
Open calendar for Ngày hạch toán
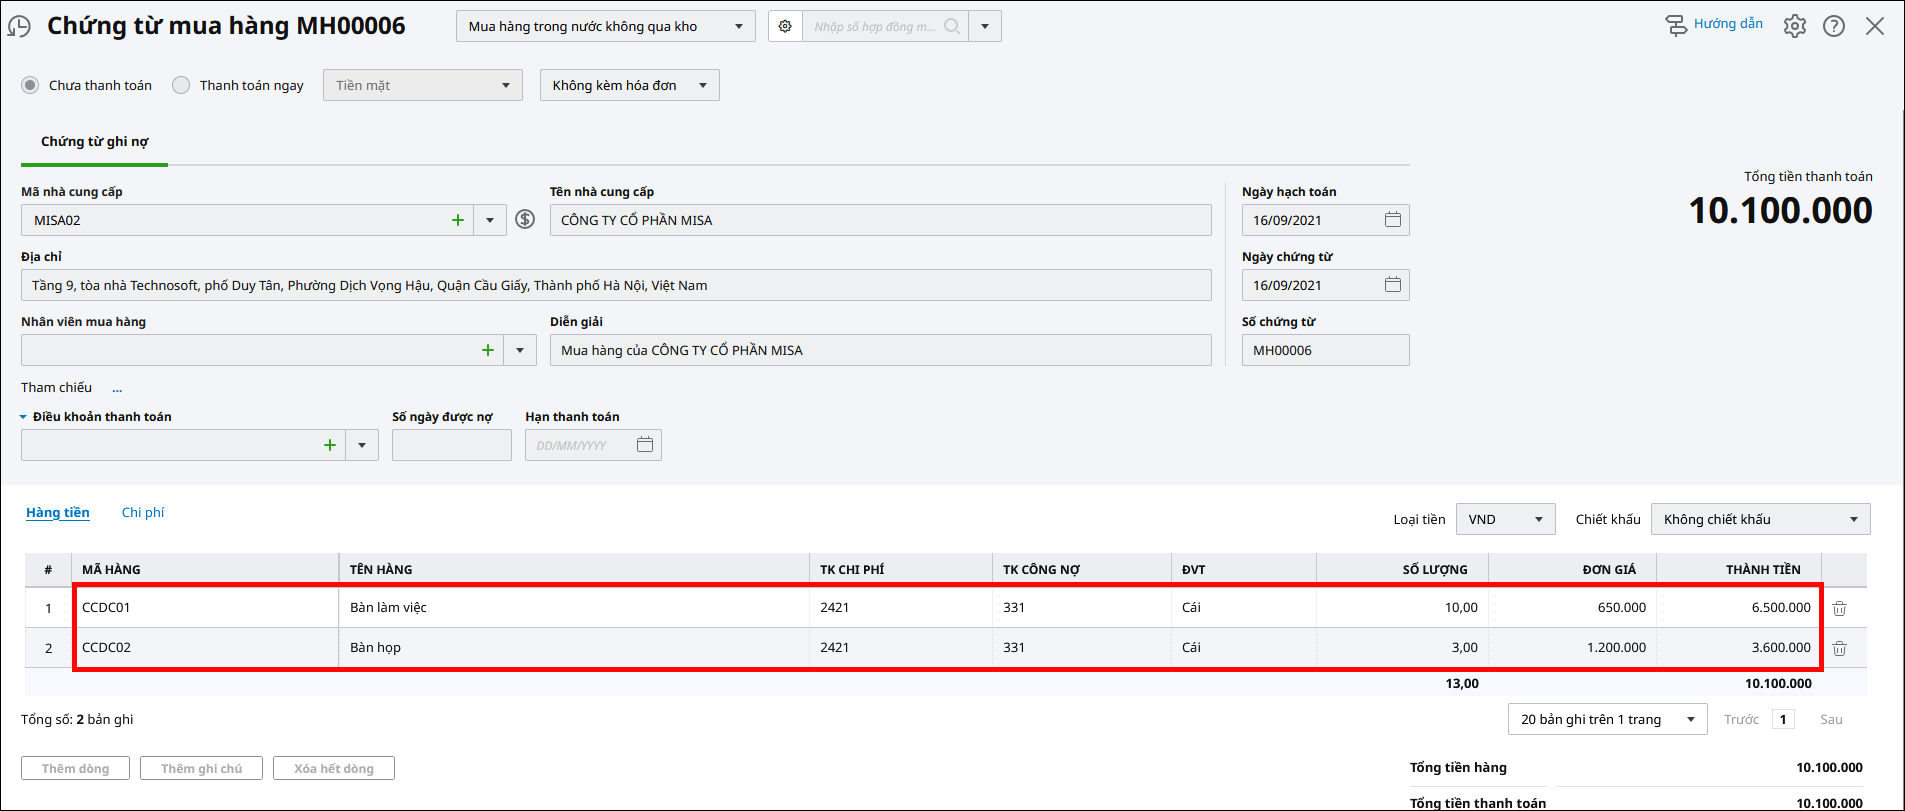(1392, 220)
